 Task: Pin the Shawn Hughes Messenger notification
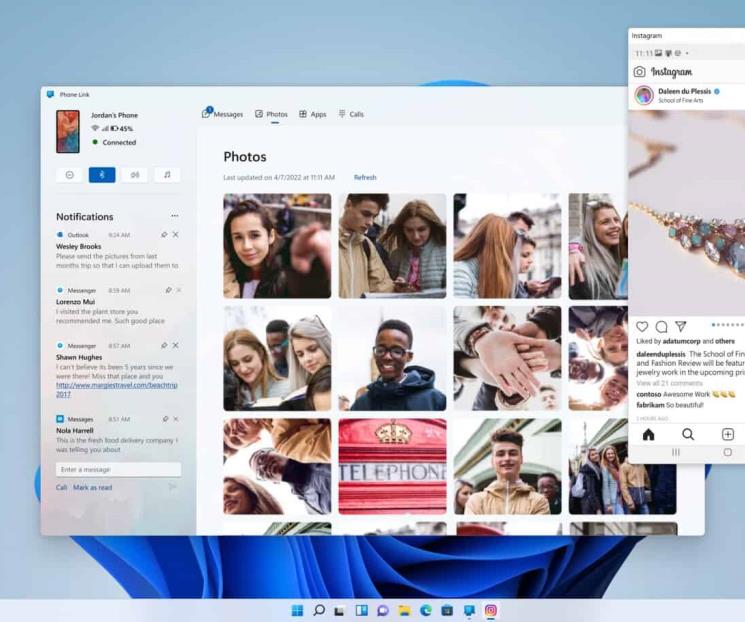165,346
